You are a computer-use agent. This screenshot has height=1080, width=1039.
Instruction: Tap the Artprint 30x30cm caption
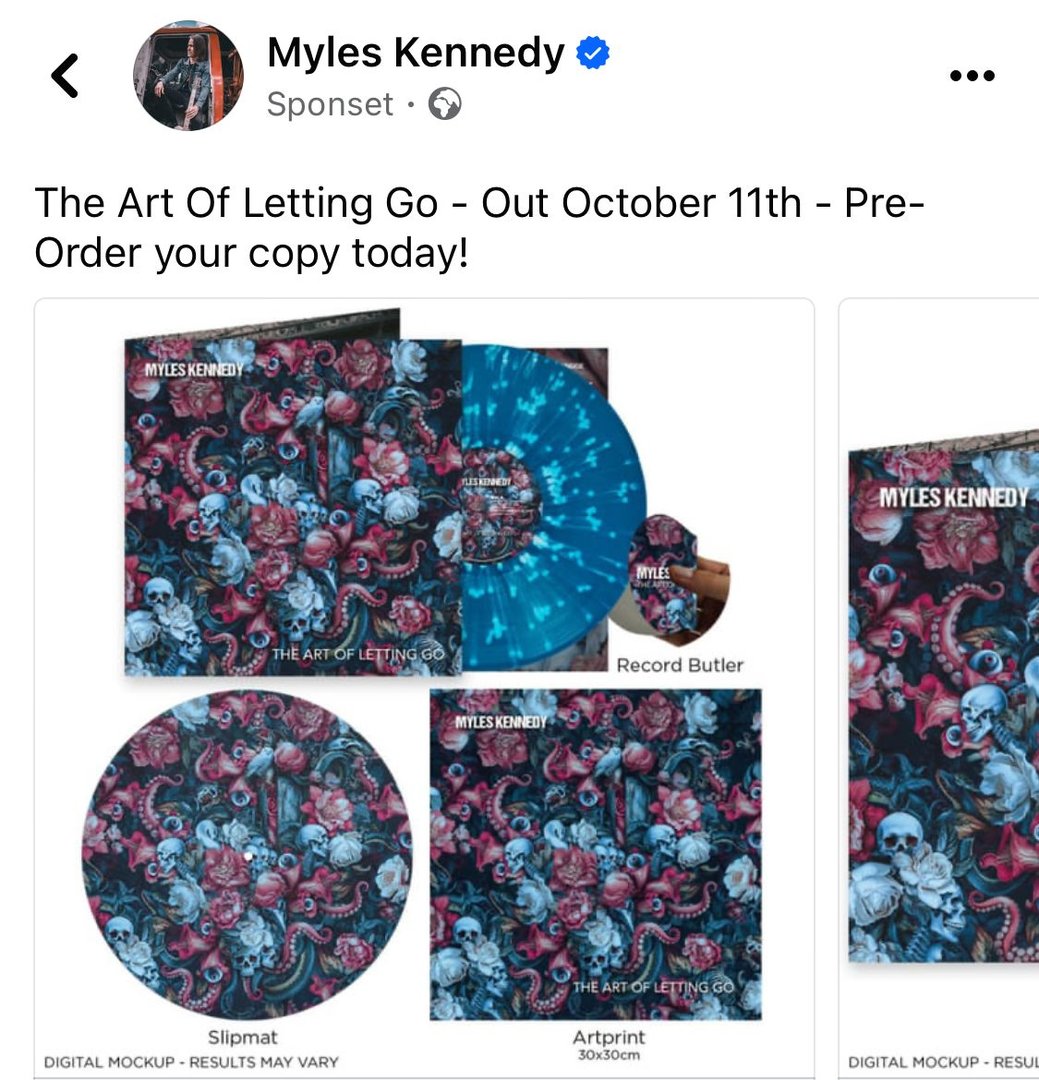click(x=608, y=1045)
